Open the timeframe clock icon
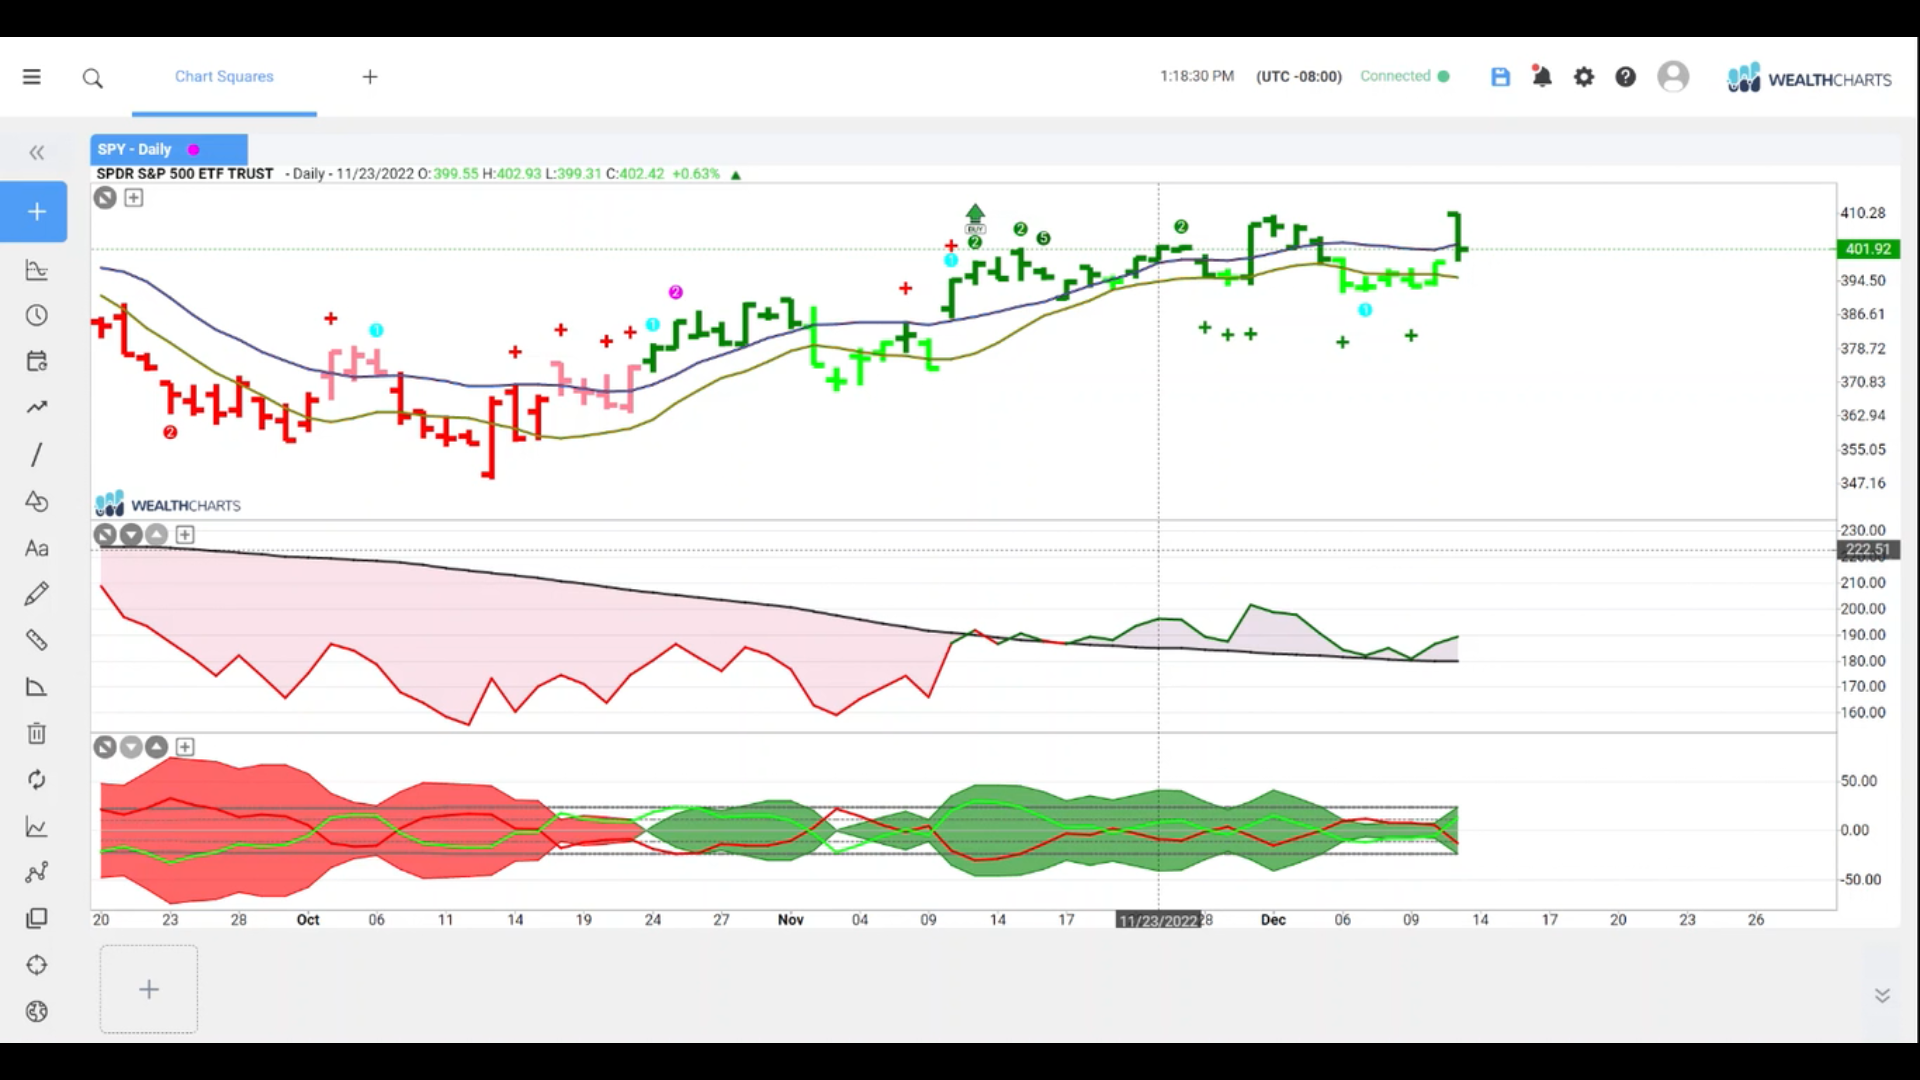The height and width of the screenshot is (1080, 1920). pos(37,316)
